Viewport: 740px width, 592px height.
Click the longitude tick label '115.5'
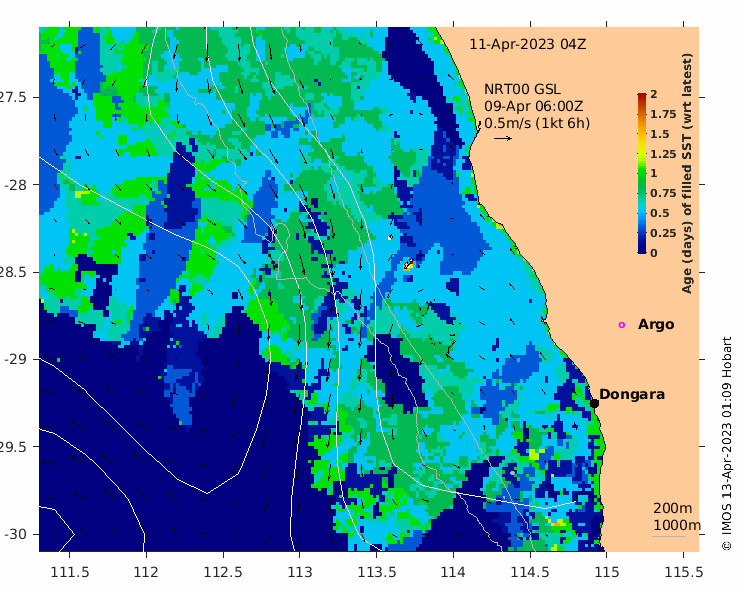pos(684,572)
